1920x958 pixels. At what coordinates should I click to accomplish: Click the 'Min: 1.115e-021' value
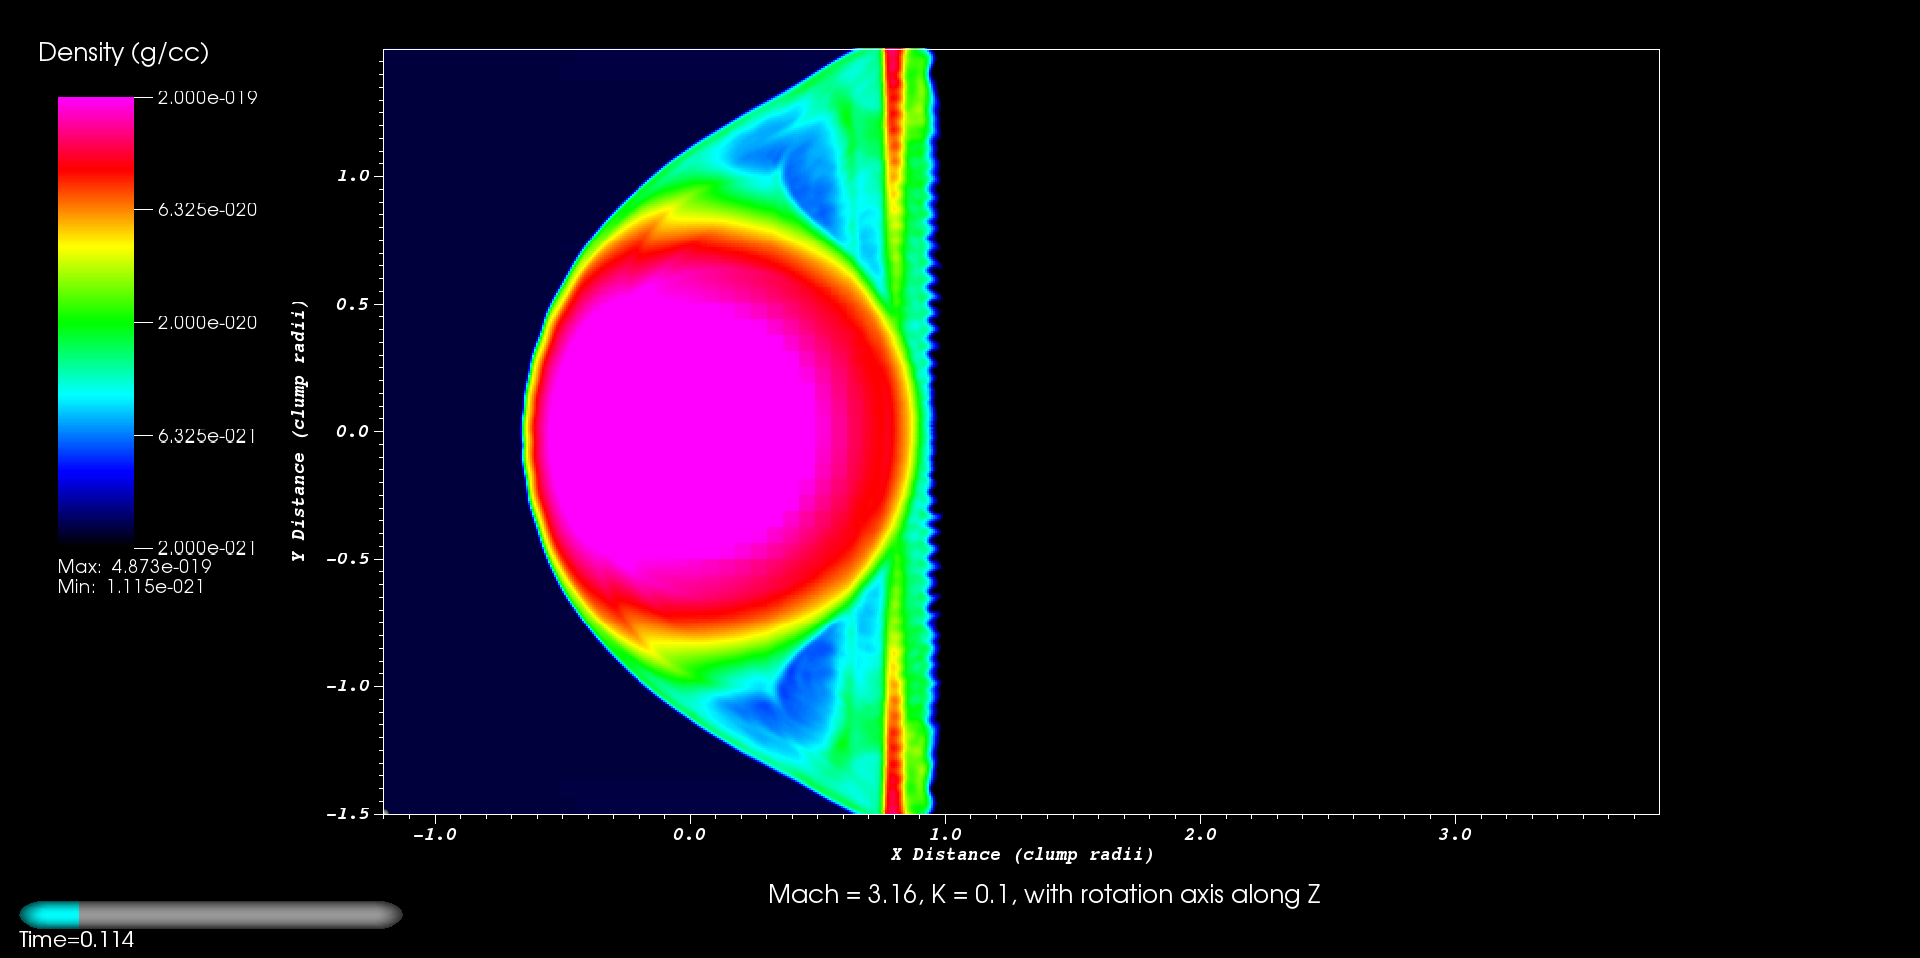[x=131, y=587]
